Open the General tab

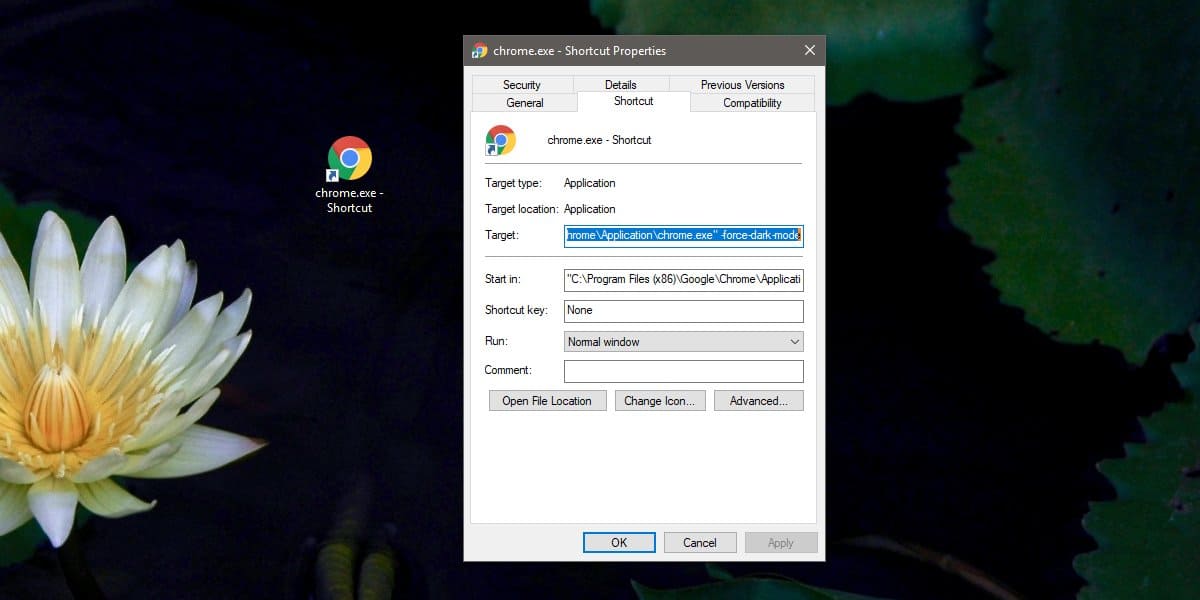[x=525, y=103]
